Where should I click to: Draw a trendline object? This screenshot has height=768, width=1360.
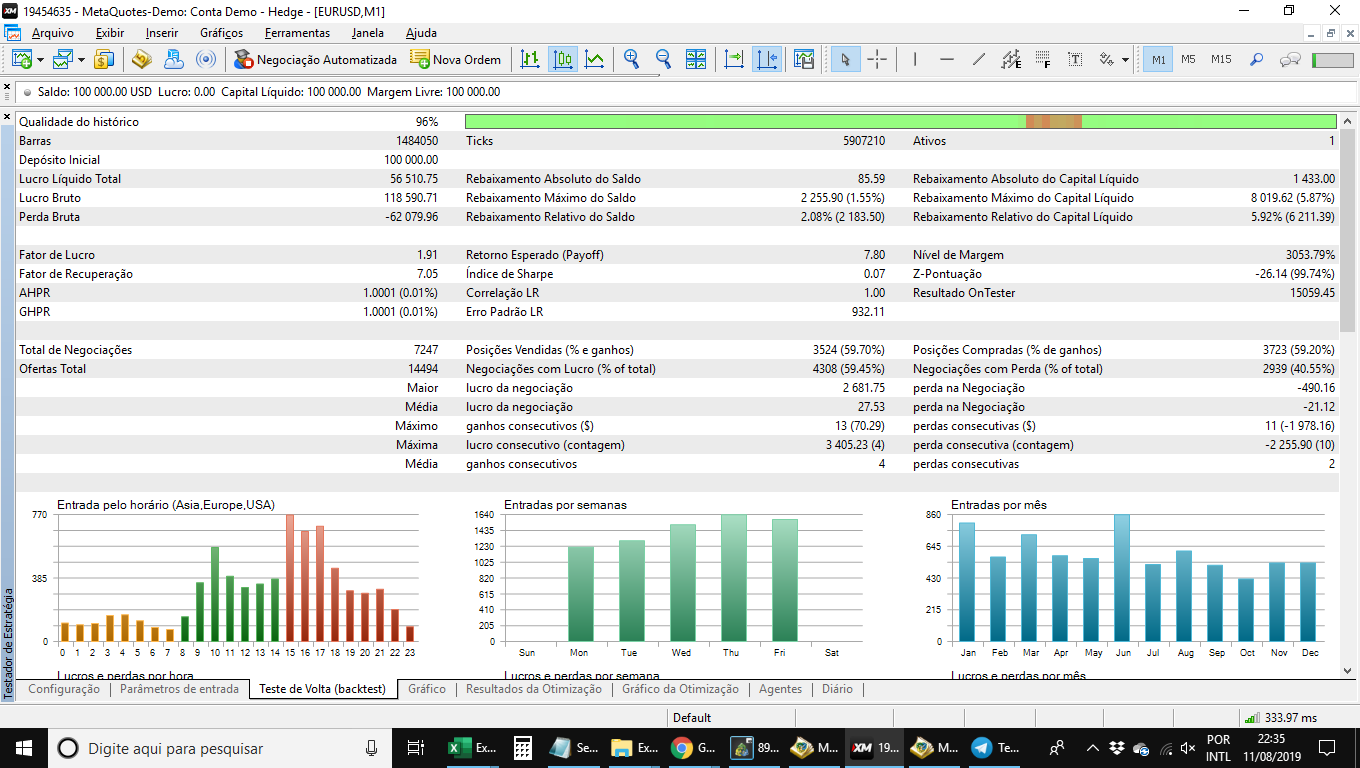coord(979,59)
